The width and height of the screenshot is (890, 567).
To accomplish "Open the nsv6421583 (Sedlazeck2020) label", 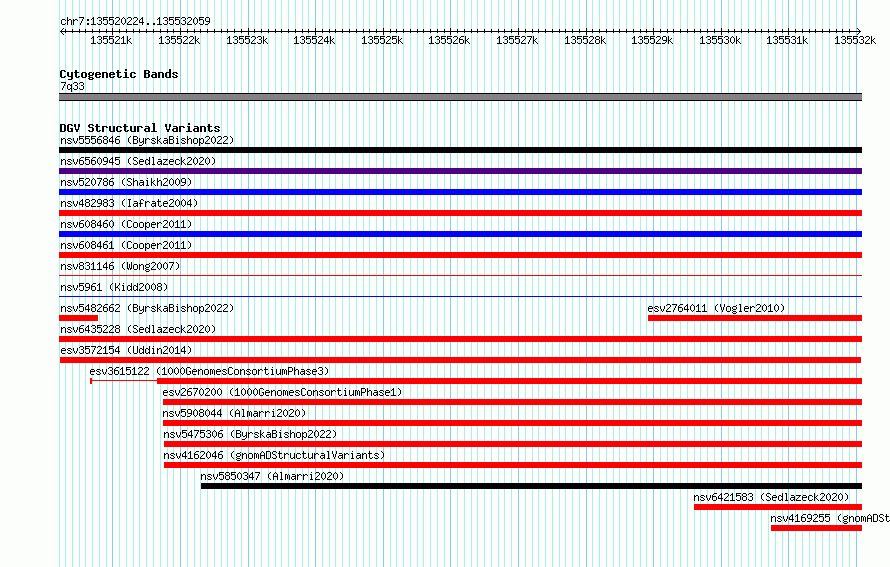I will 771,497.
